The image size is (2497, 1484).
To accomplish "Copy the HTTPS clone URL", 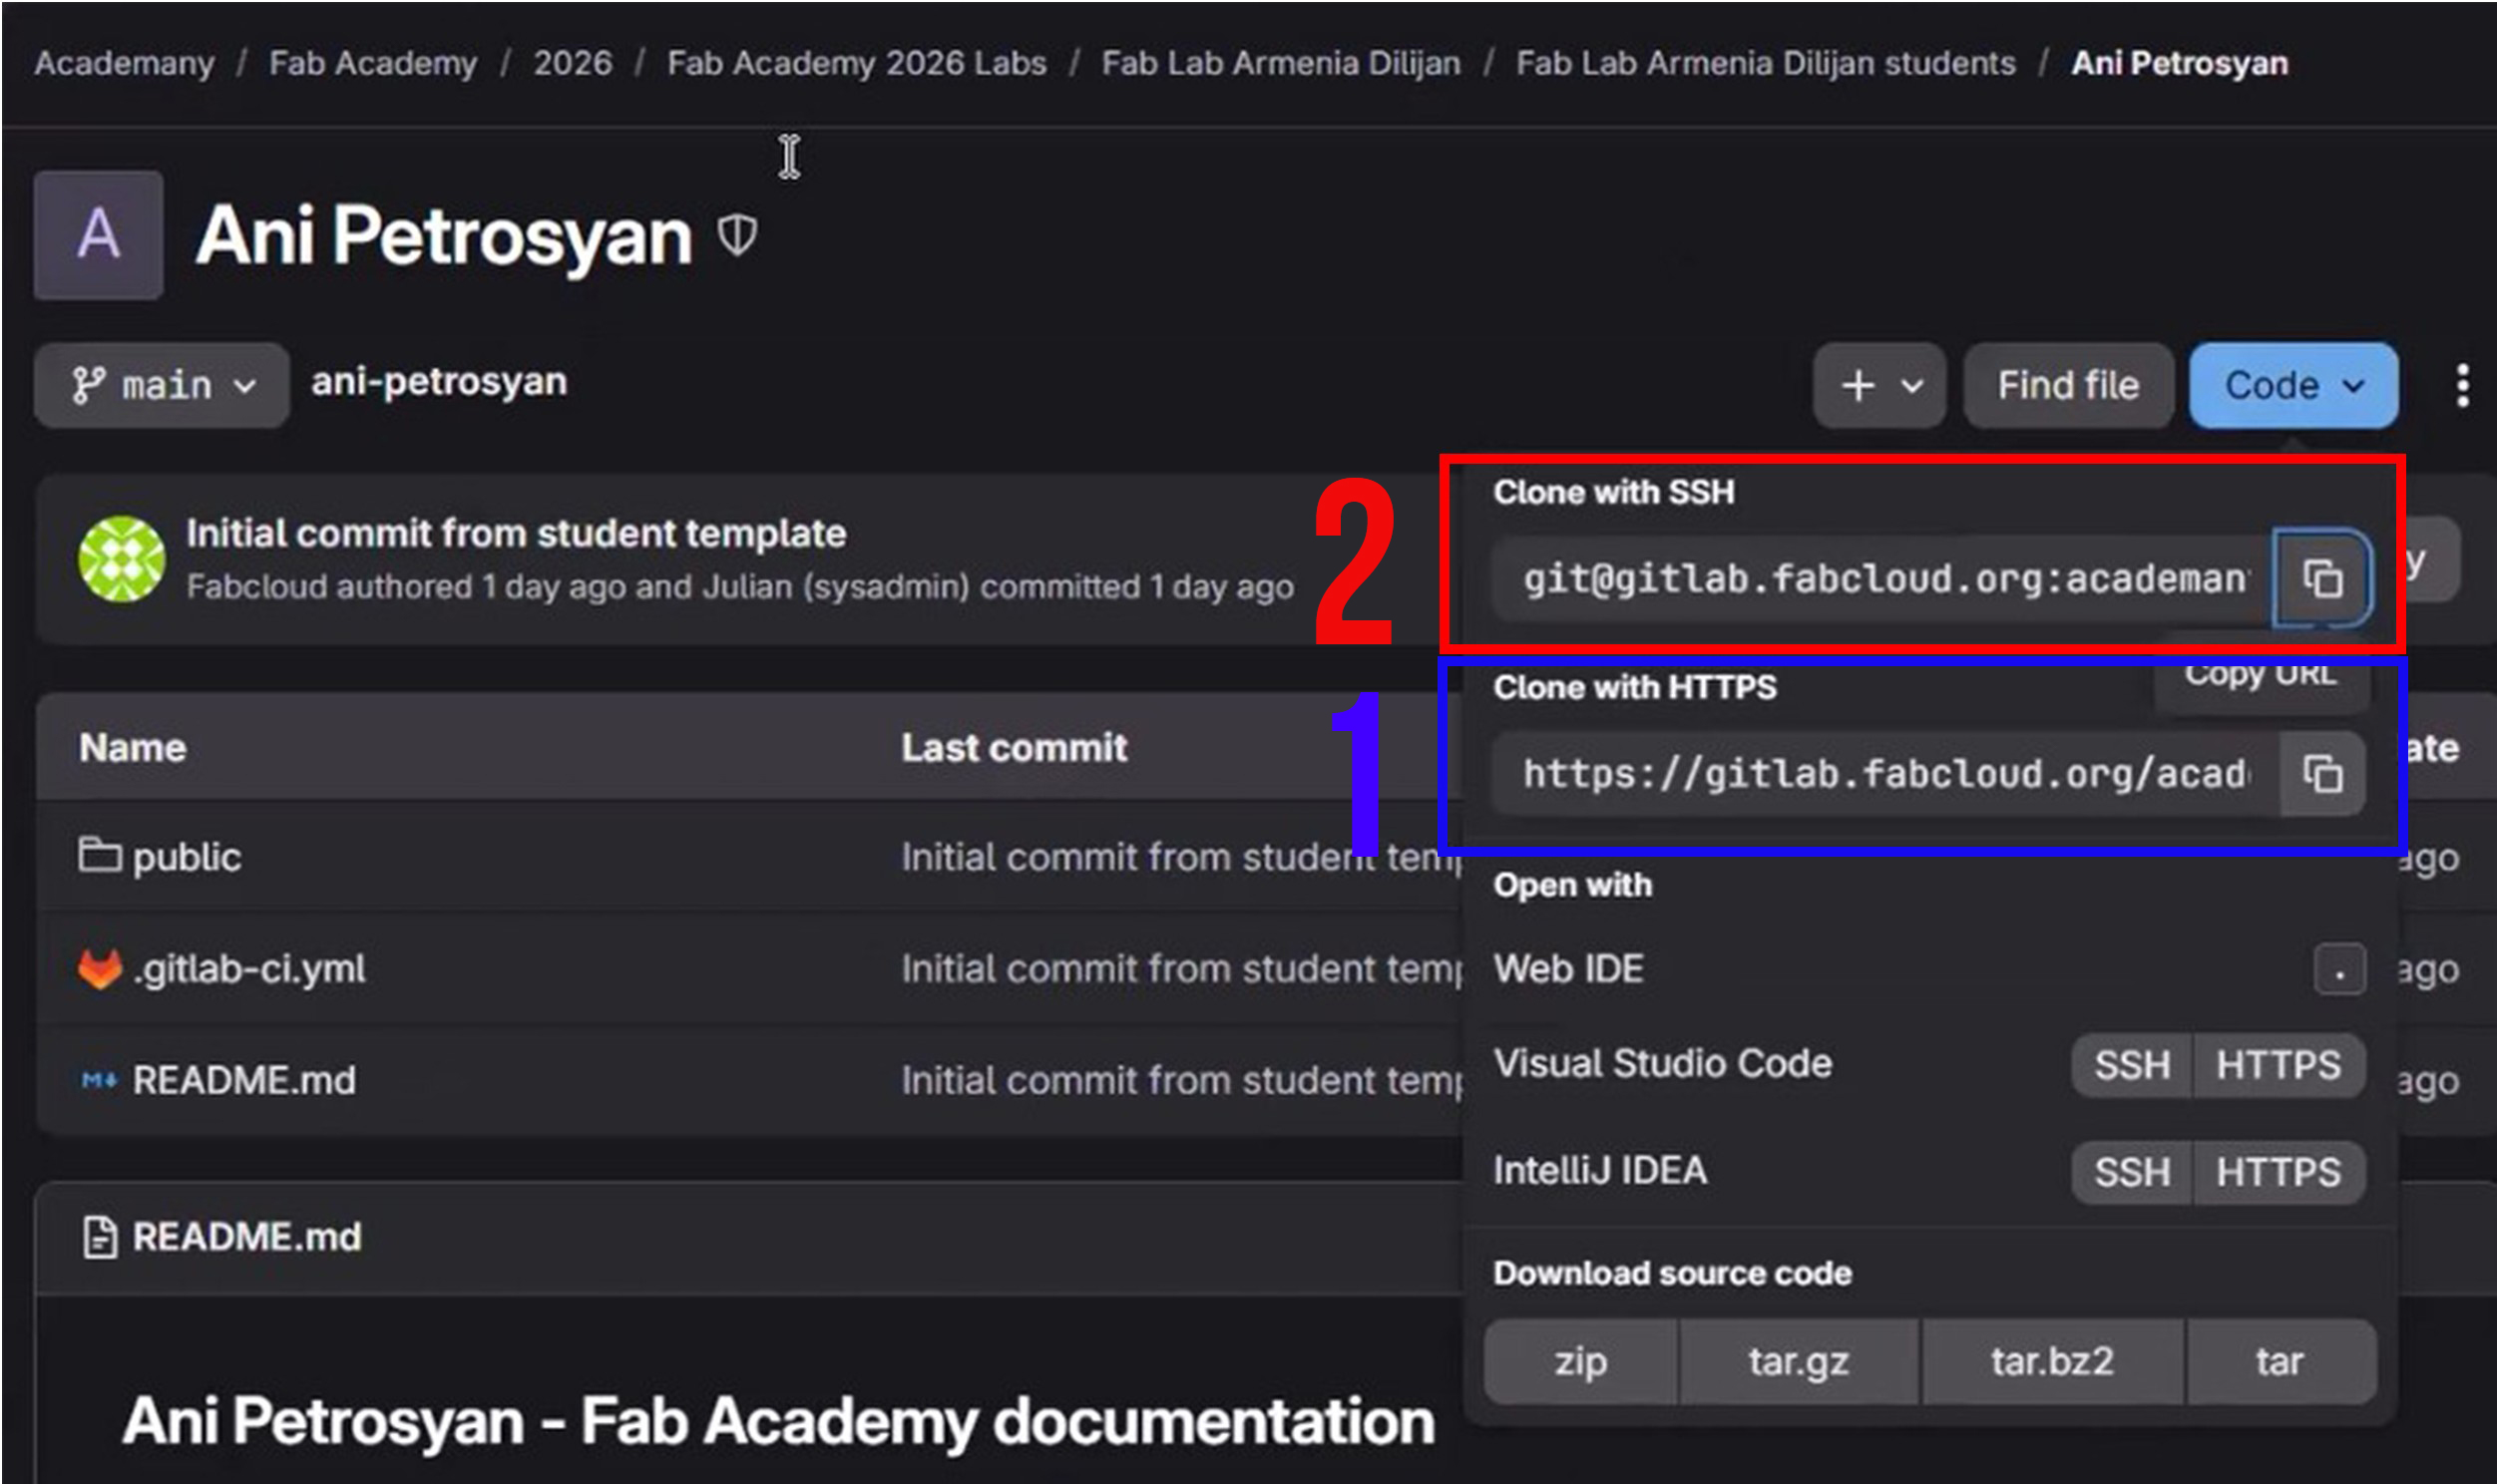I will point(2321,774).
